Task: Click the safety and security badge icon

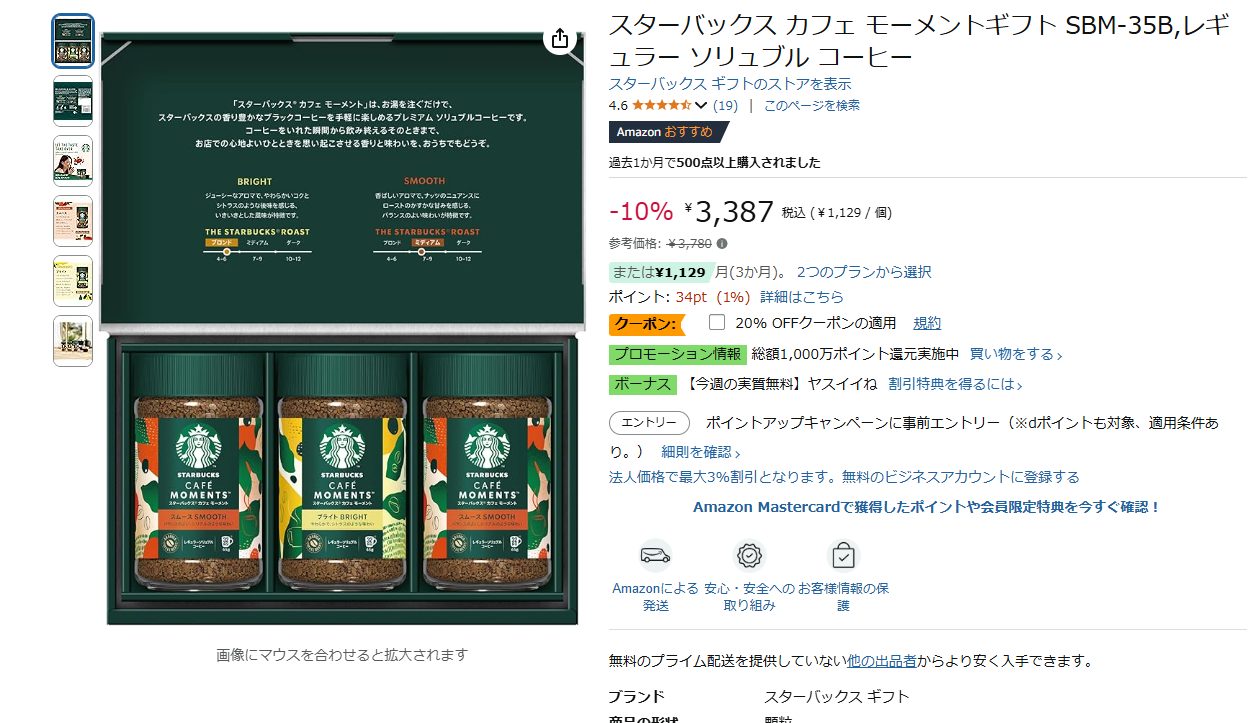Action: (749, 555)
